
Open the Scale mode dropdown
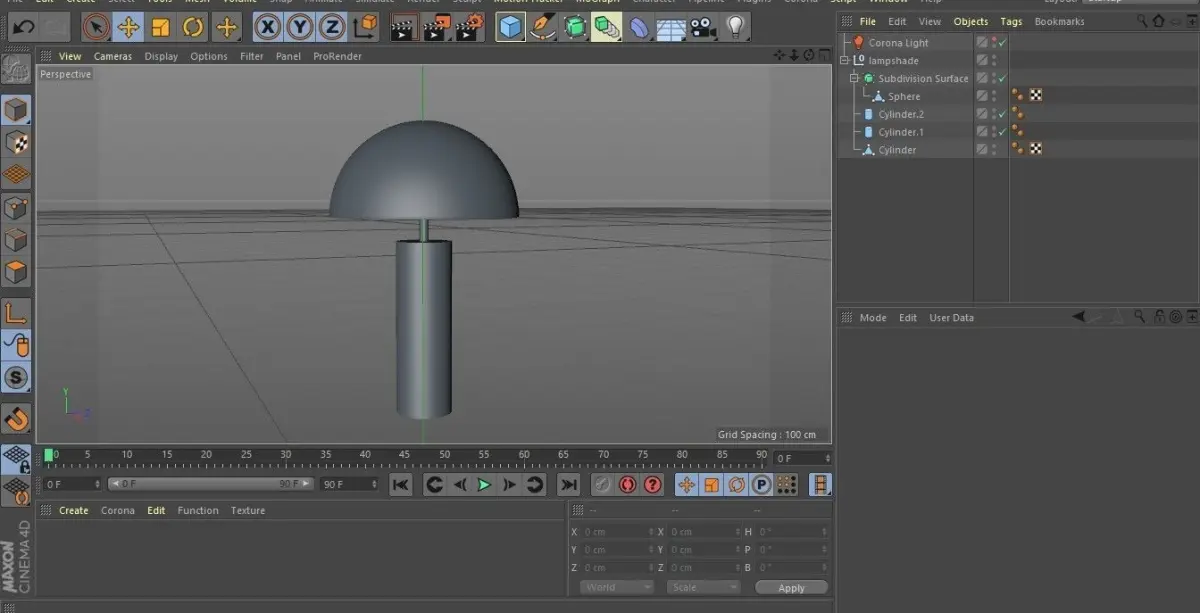[x=704, y=588]
